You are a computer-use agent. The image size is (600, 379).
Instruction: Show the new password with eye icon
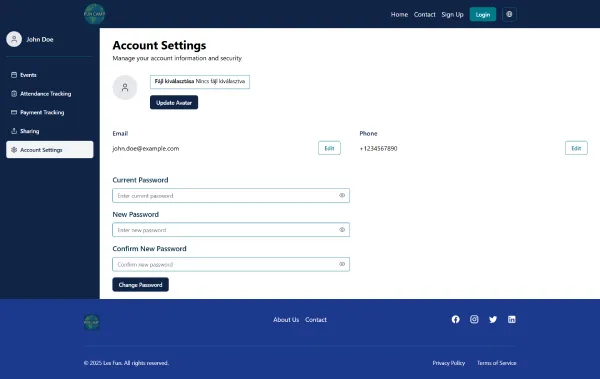[342, 230]
